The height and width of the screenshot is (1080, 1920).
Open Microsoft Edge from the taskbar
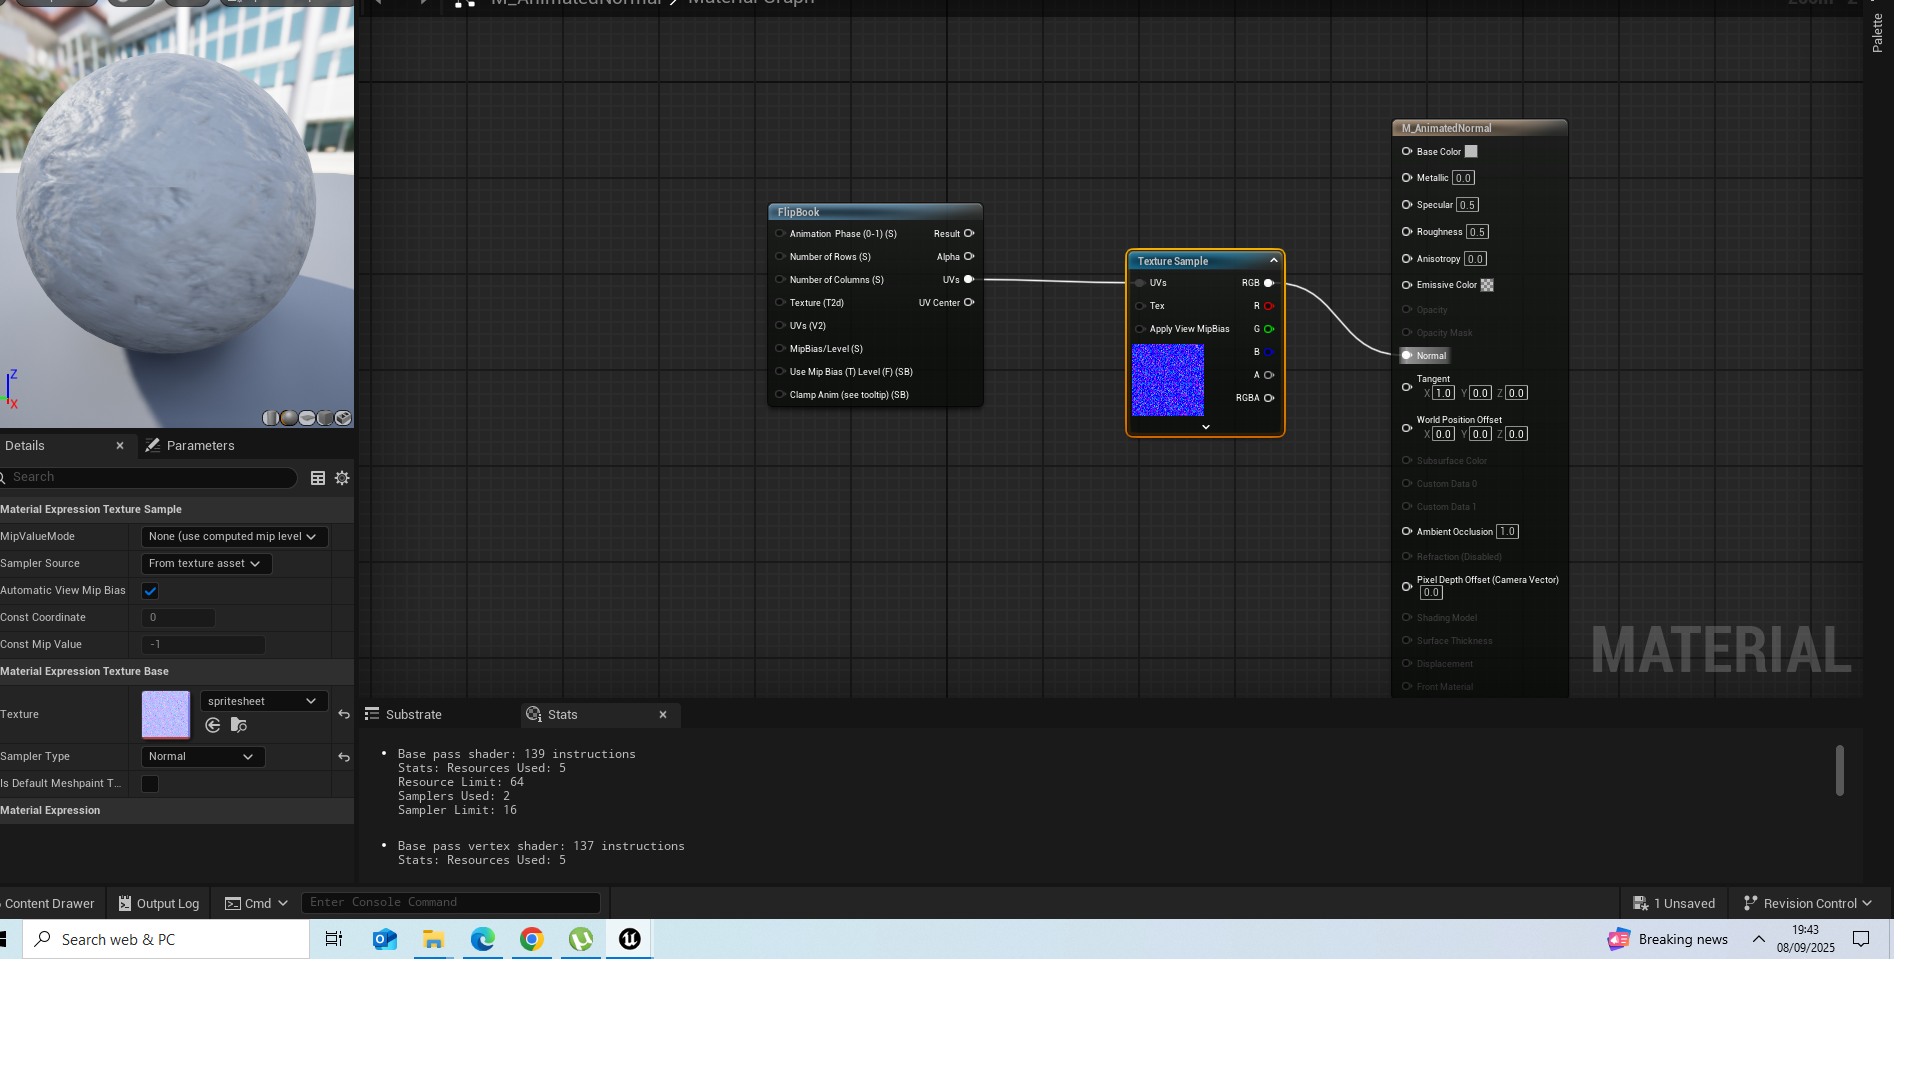click(x=483, y=939)
